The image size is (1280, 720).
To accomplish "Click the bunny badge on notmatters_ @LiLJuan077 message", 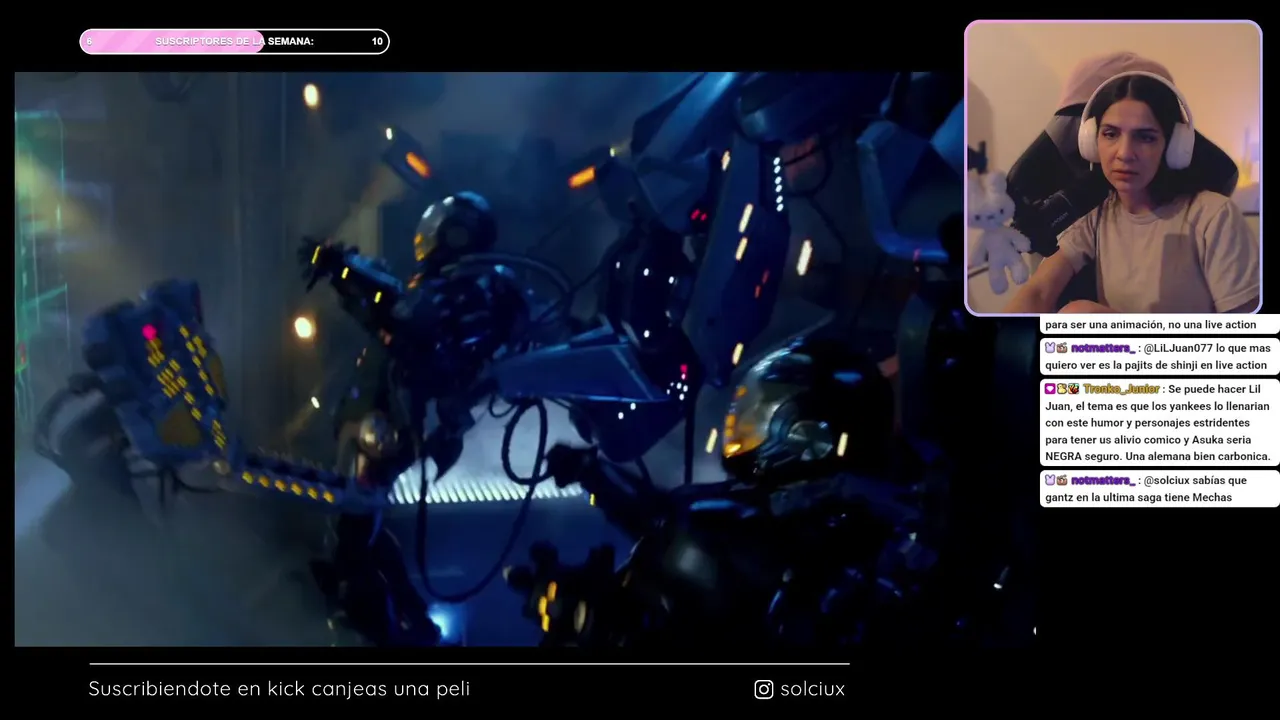I will [1050, 348].
